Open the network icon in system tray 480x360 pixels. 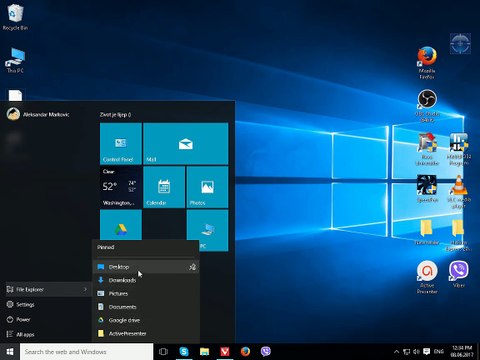[406, 352]
